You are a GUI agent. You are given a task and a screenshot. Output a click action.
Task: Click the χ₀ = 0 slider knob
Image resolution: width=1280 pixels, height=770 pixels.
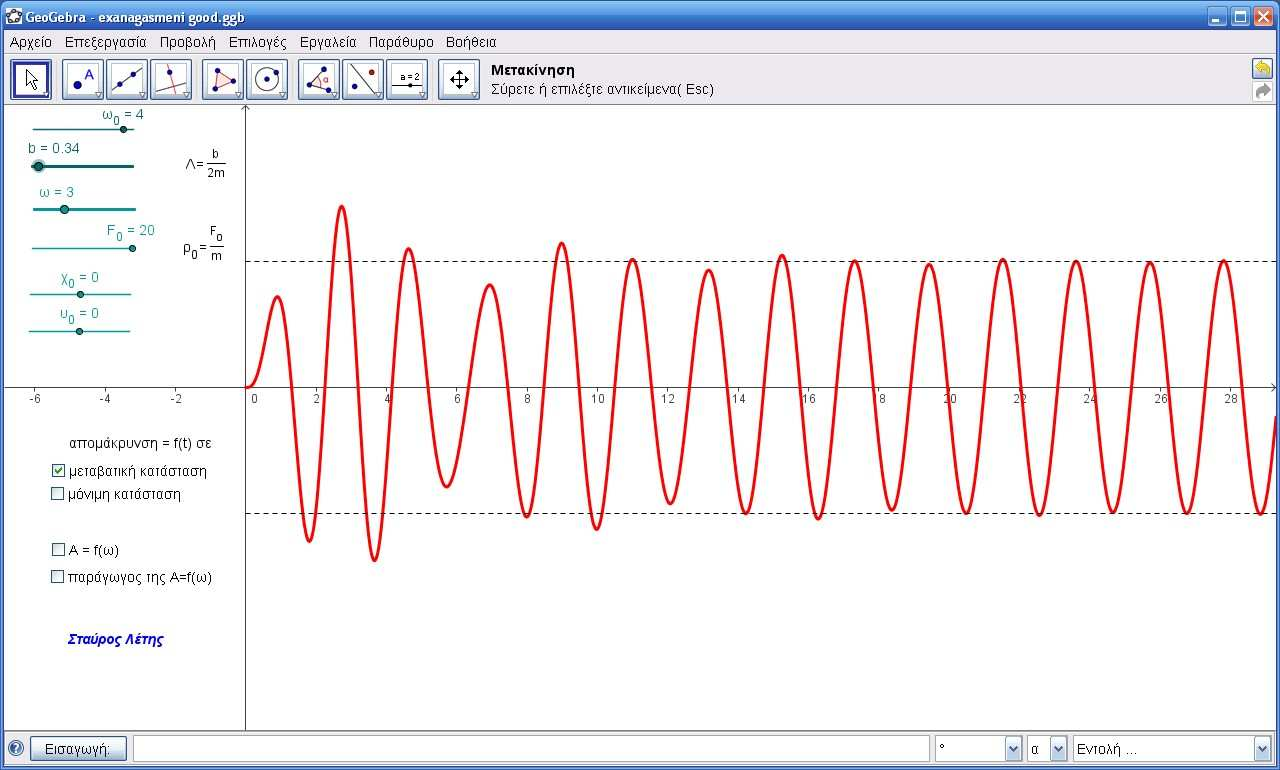click(x=81, y=294)
